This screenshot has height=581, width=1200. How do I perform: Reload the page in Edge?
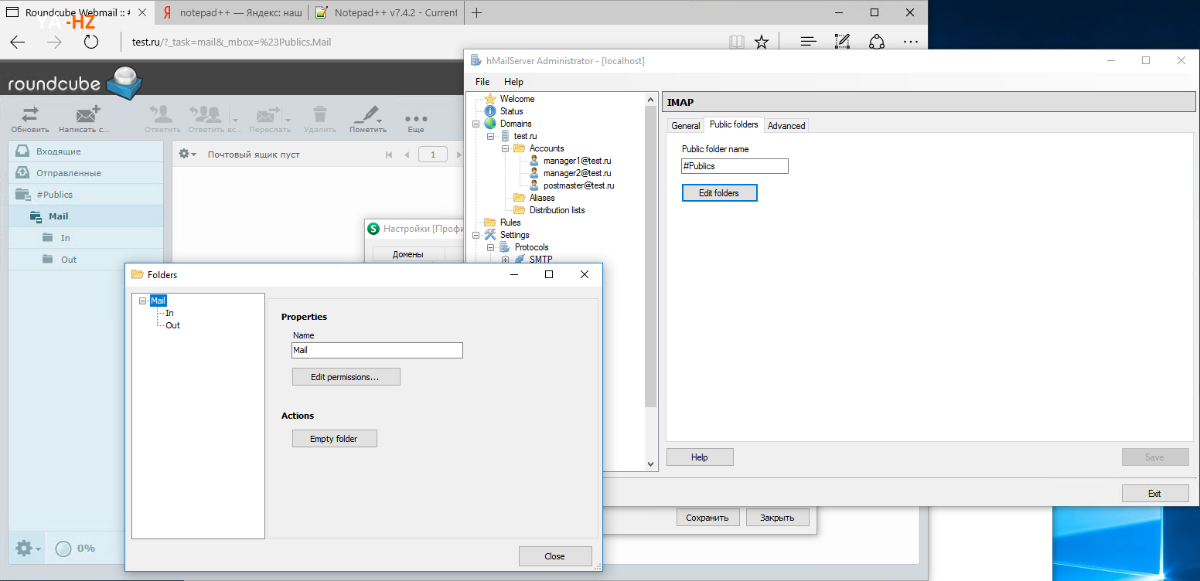pyautogui.click(x=91, y=42)
